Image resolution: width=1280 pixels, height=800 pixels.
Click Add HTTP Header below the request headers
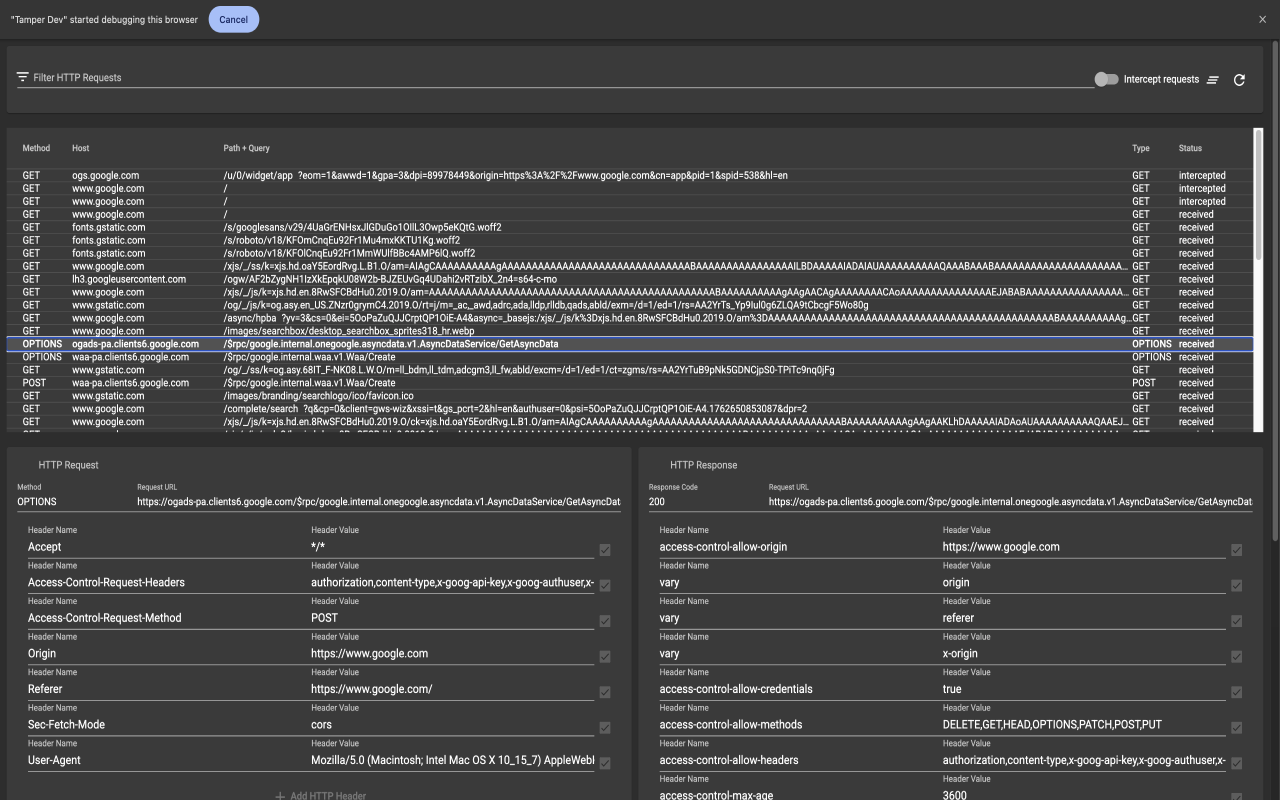(320, 795)
